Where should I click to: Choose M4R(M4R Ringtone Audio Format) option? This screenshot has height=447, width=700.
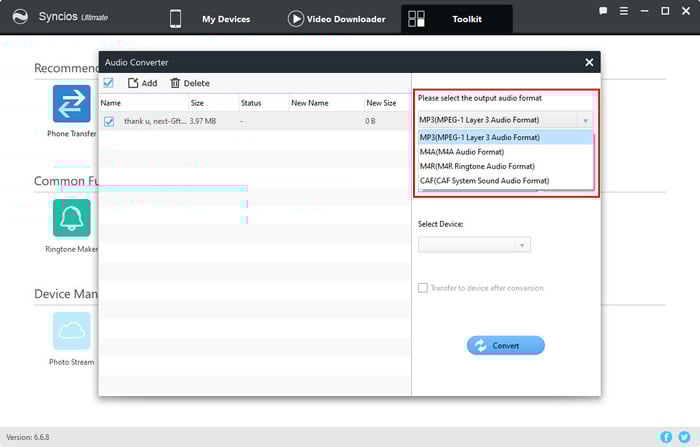[x=505, y=166]
